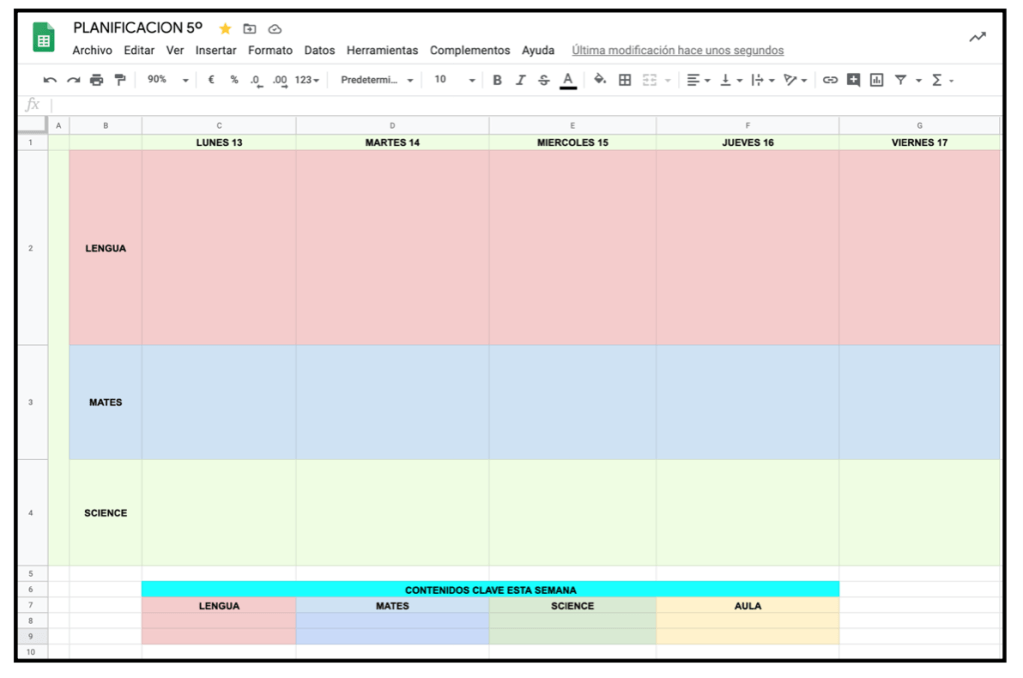Open the 90% zoom dropdown
The image size is (1023, 678).
(x=167, y=80)
